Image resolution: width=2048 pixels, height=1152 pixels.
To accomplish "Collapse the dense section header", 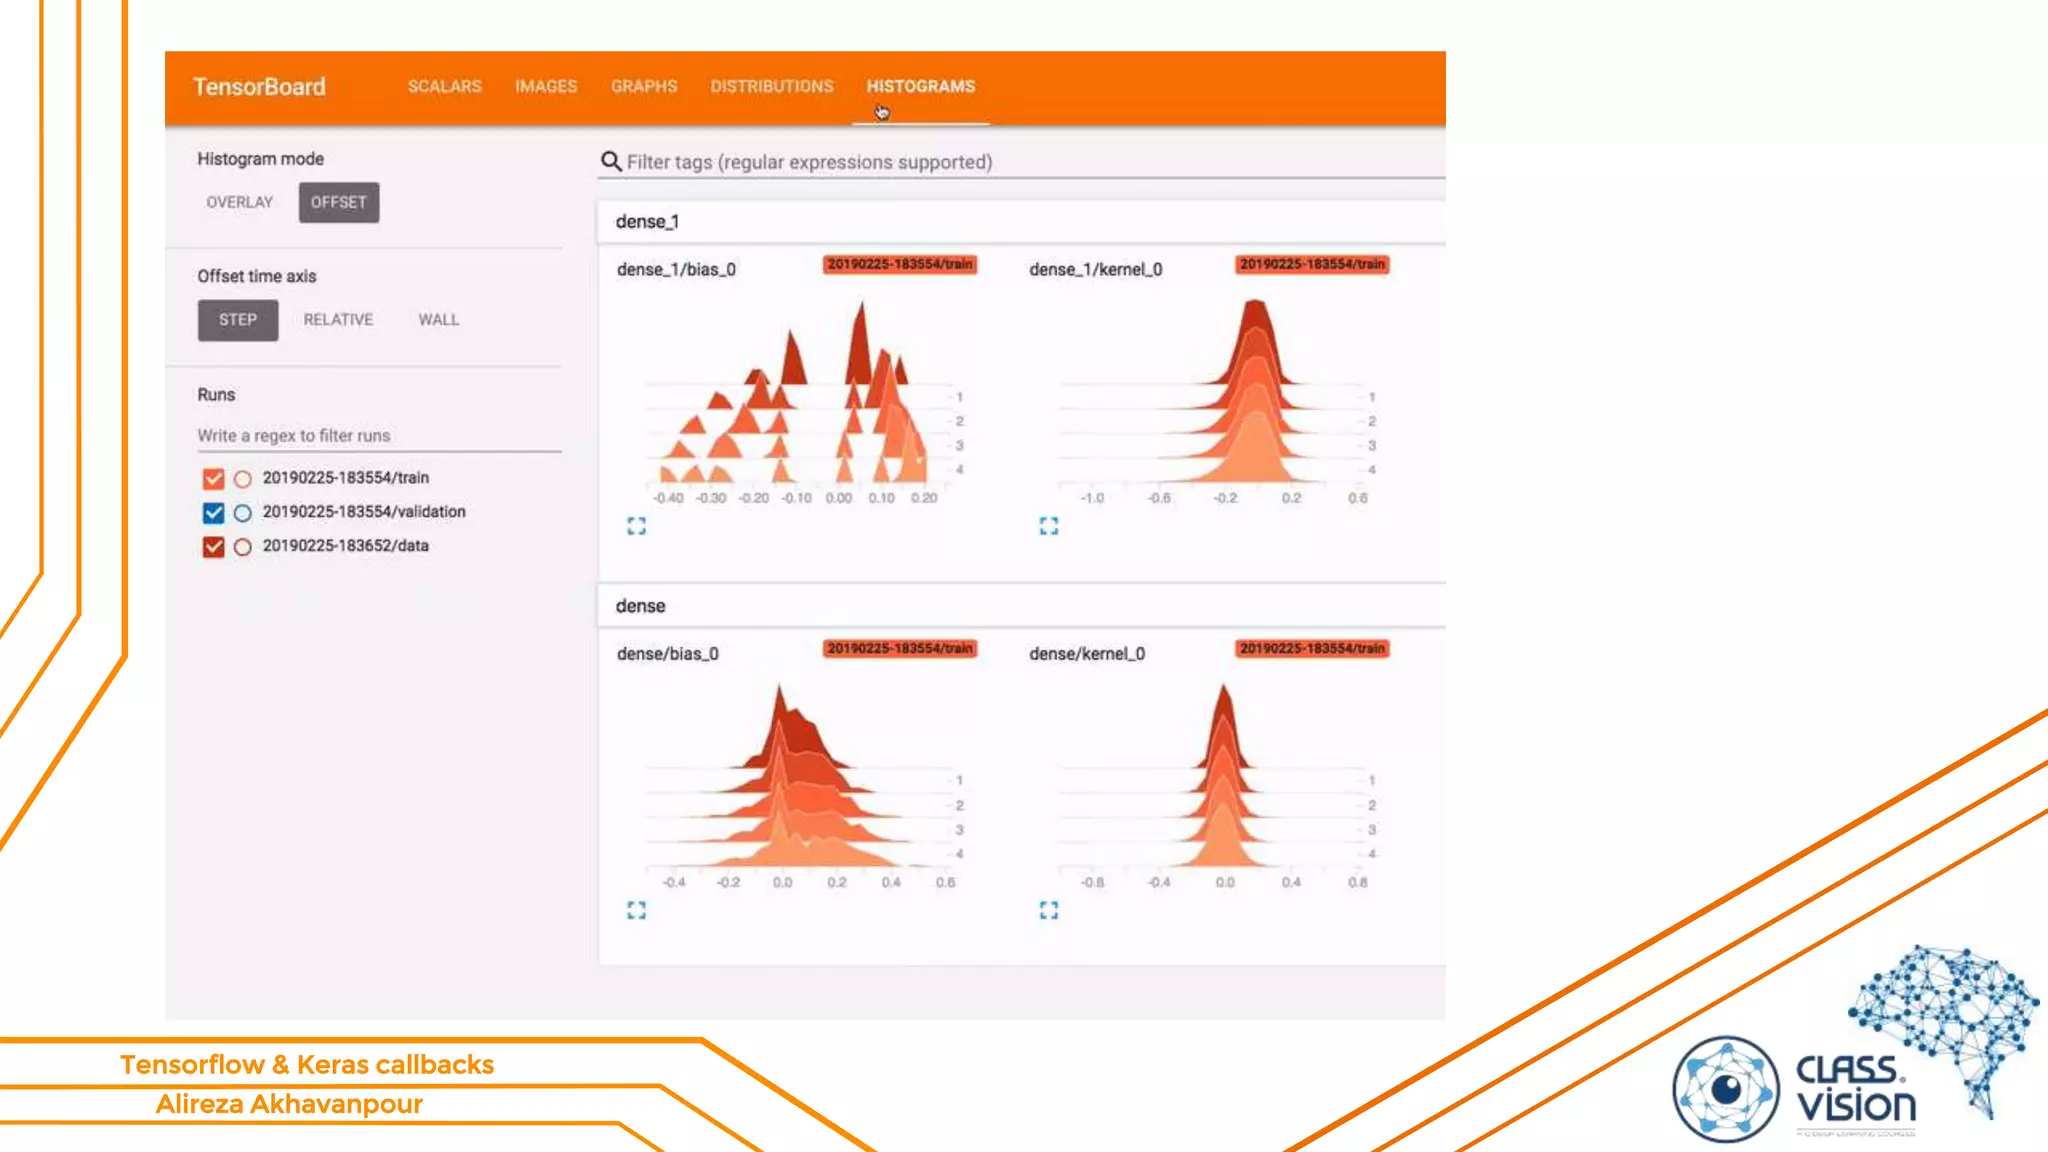I will point(1021,605).
